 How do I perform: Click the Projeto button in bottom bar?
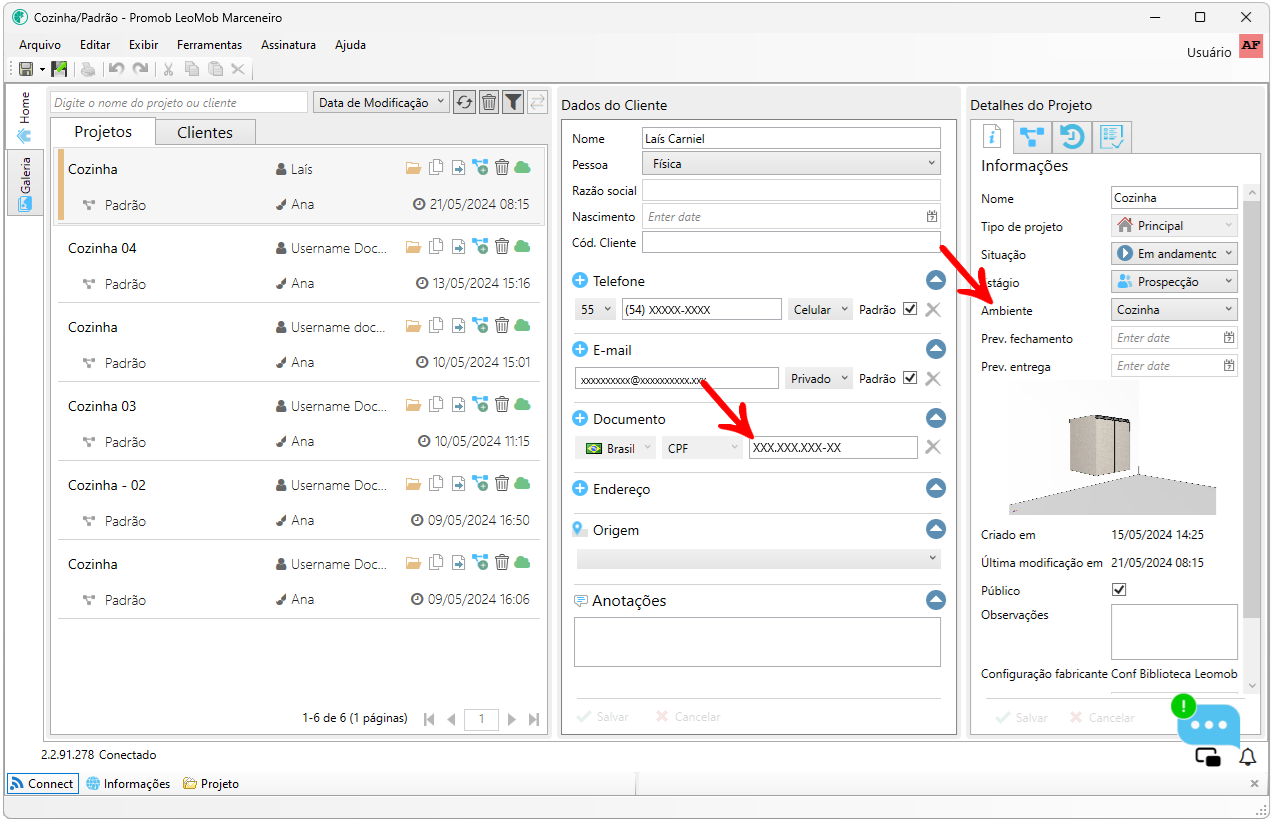click(211, 784)
